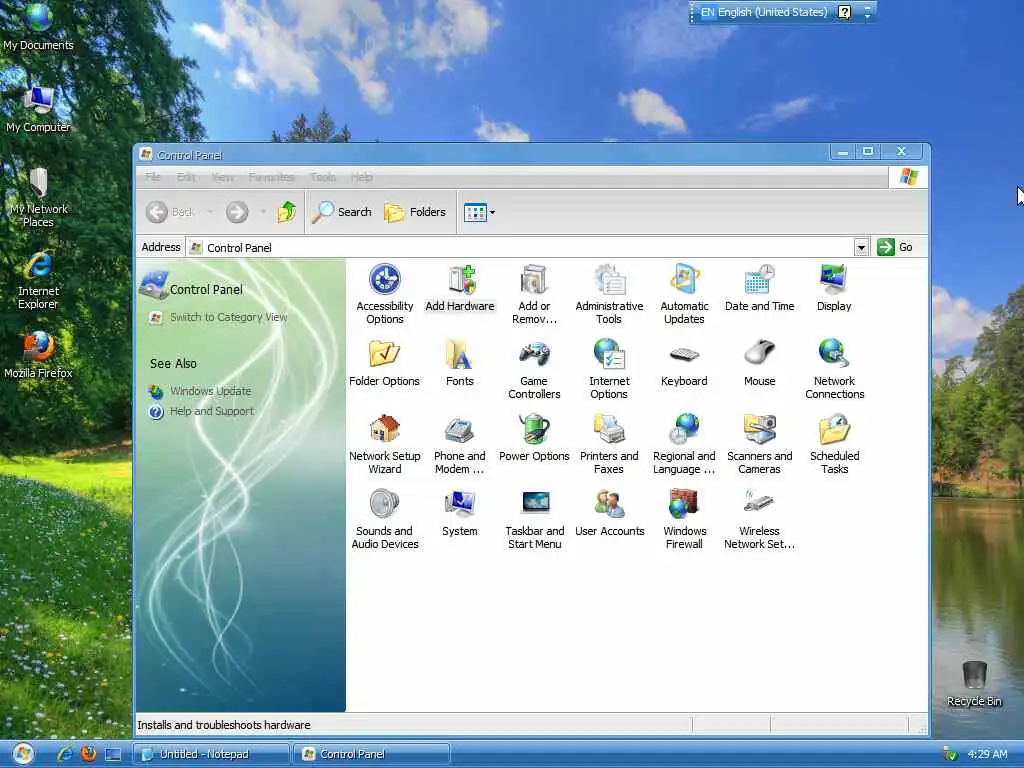Open User Accounts applet
The height and width of the screenshot is (768, 1024).
tap(609, 513)
